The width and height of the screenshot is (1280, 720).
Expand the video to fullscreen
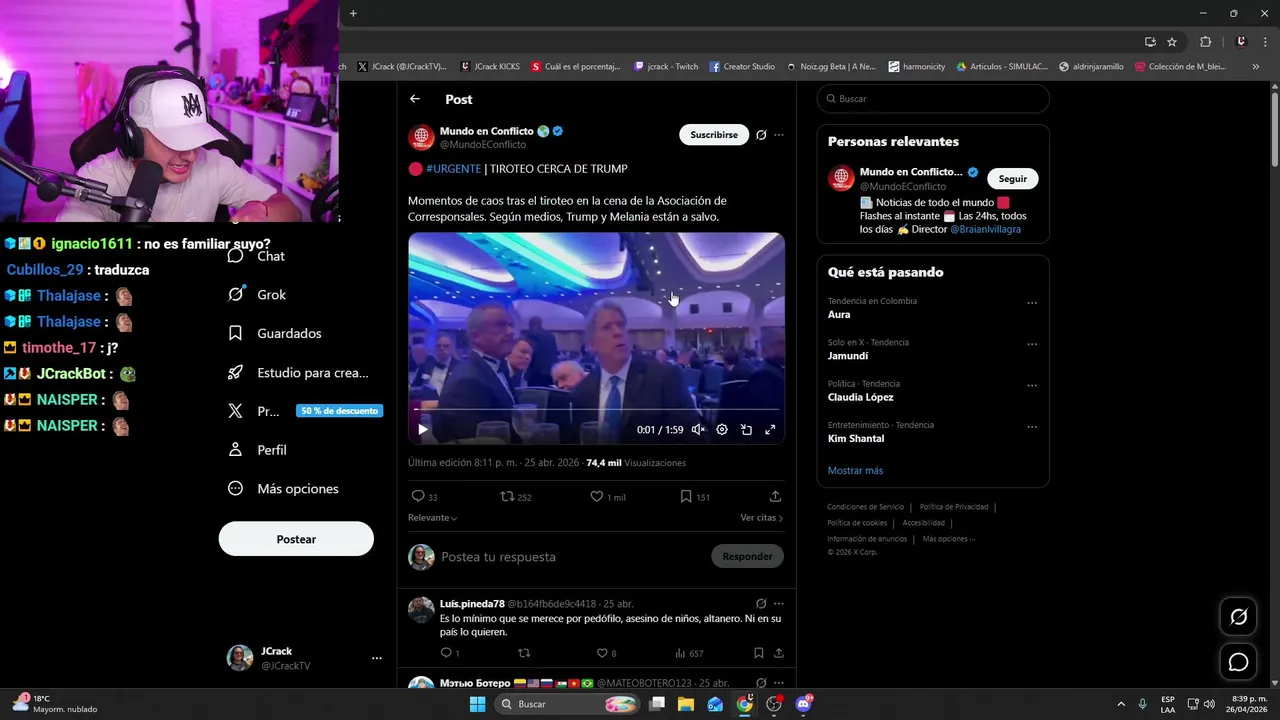(x=770, y=429)
